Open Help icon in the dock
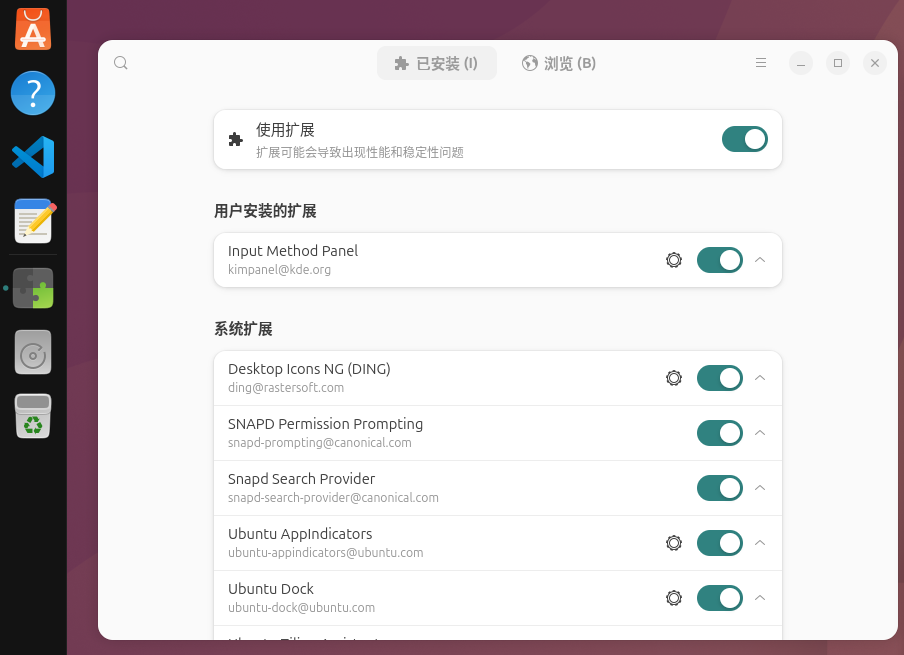The width and height of the screenshot is (904, 655). click(33, 93)
